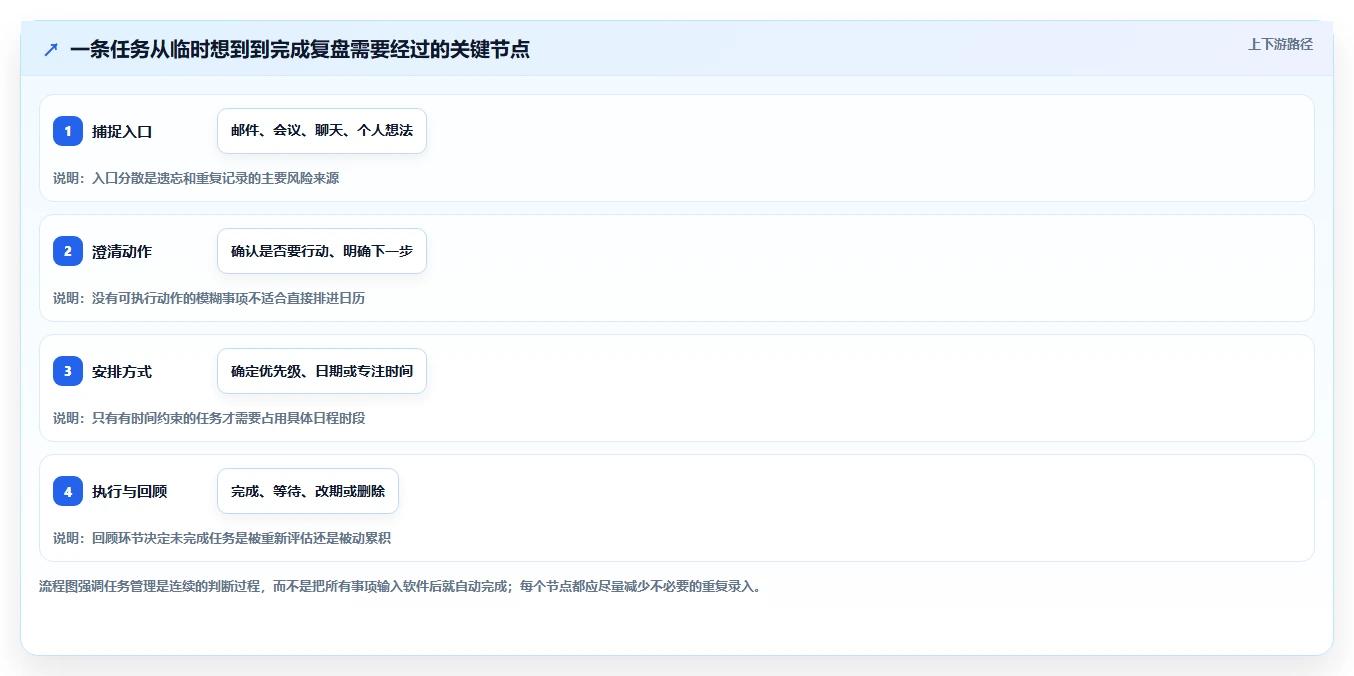Click the note about 模糊事项不适合直接排进日历
The image size is (1354, 676).
click(x=209, y=298)
